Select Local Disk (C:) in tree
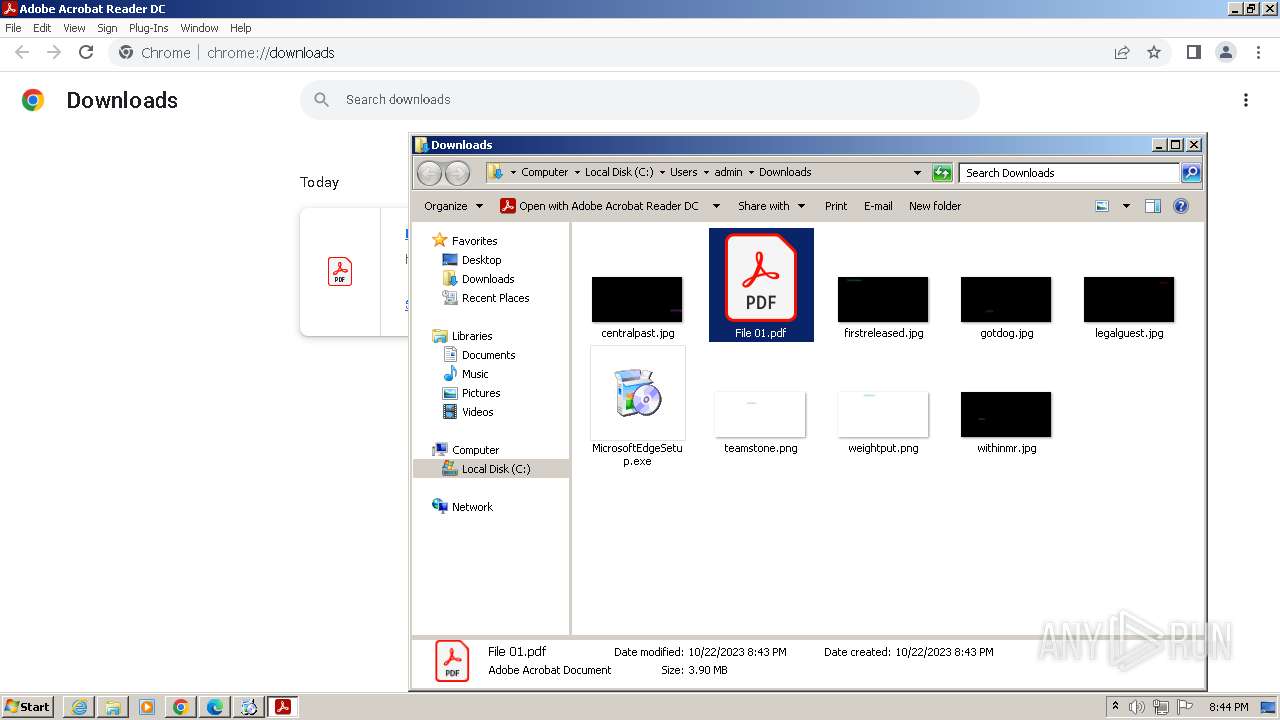 pos(491,469)
